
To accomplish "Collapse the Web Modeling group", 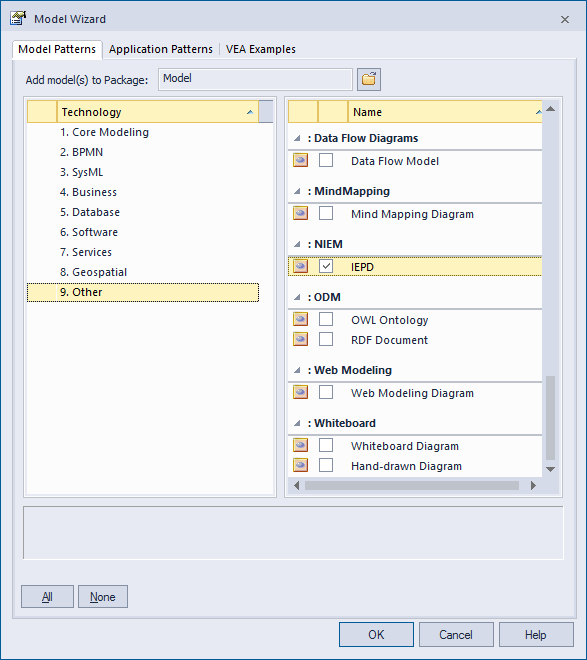I will pos(297,370).
